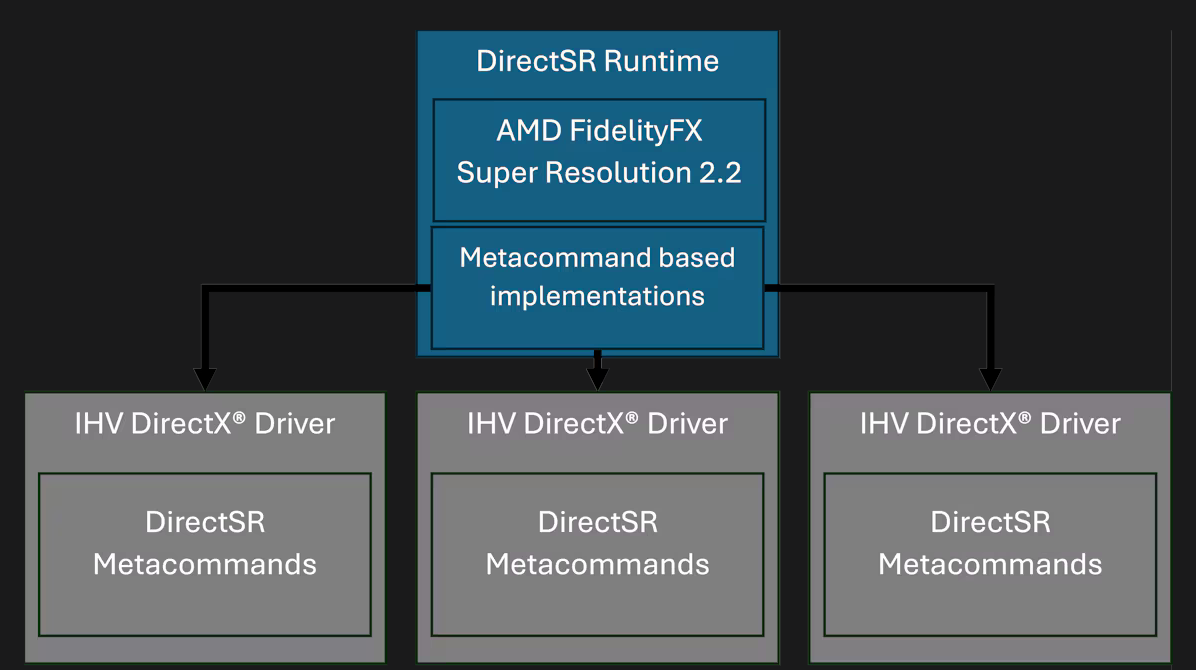
Task: Click the ® symbol in the left driver label
Action: 238,415
